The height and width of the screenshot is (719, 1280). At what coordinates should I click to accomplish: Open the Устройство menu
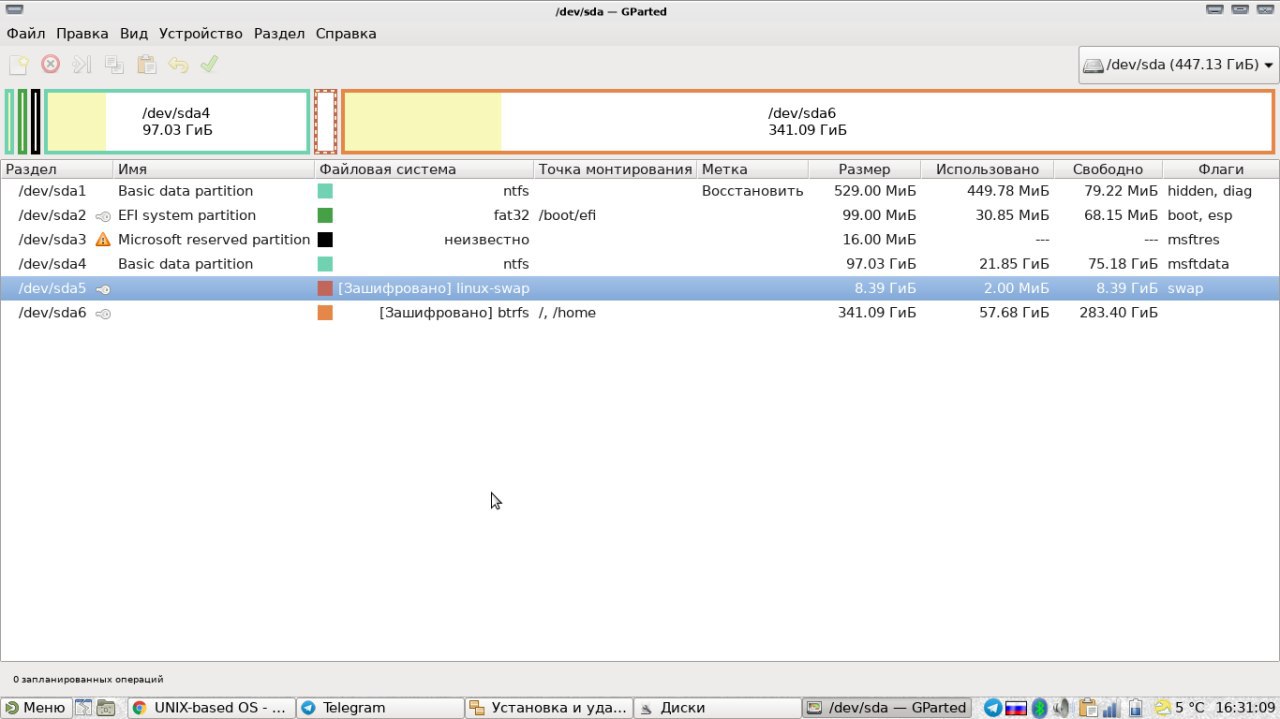click(x=201, y=33)
